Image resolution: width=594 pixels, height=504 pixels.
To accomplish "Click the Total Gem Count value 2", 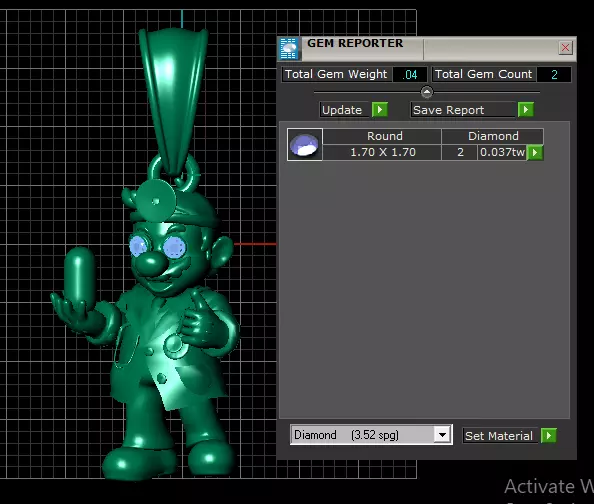I will (x=554, y=74).
